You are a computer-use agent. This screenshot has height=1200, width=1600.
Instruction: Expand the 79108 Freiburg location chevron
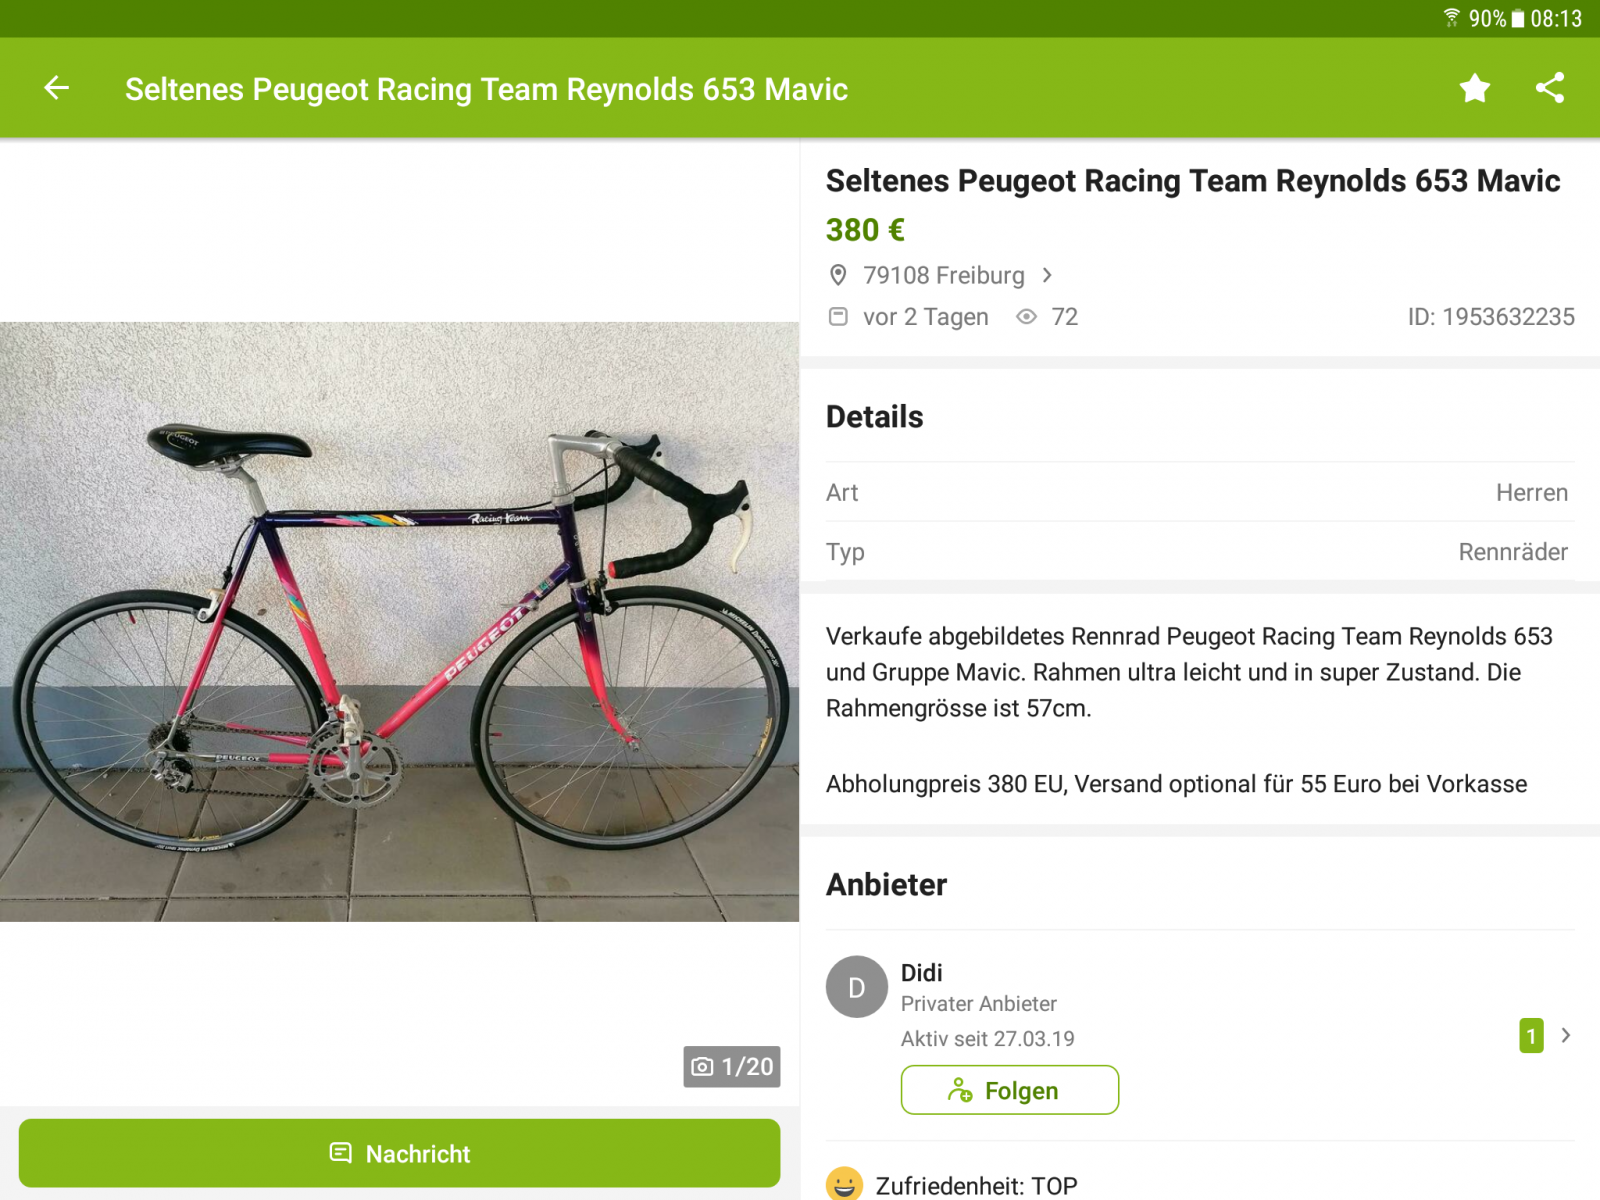(1047, 275)
